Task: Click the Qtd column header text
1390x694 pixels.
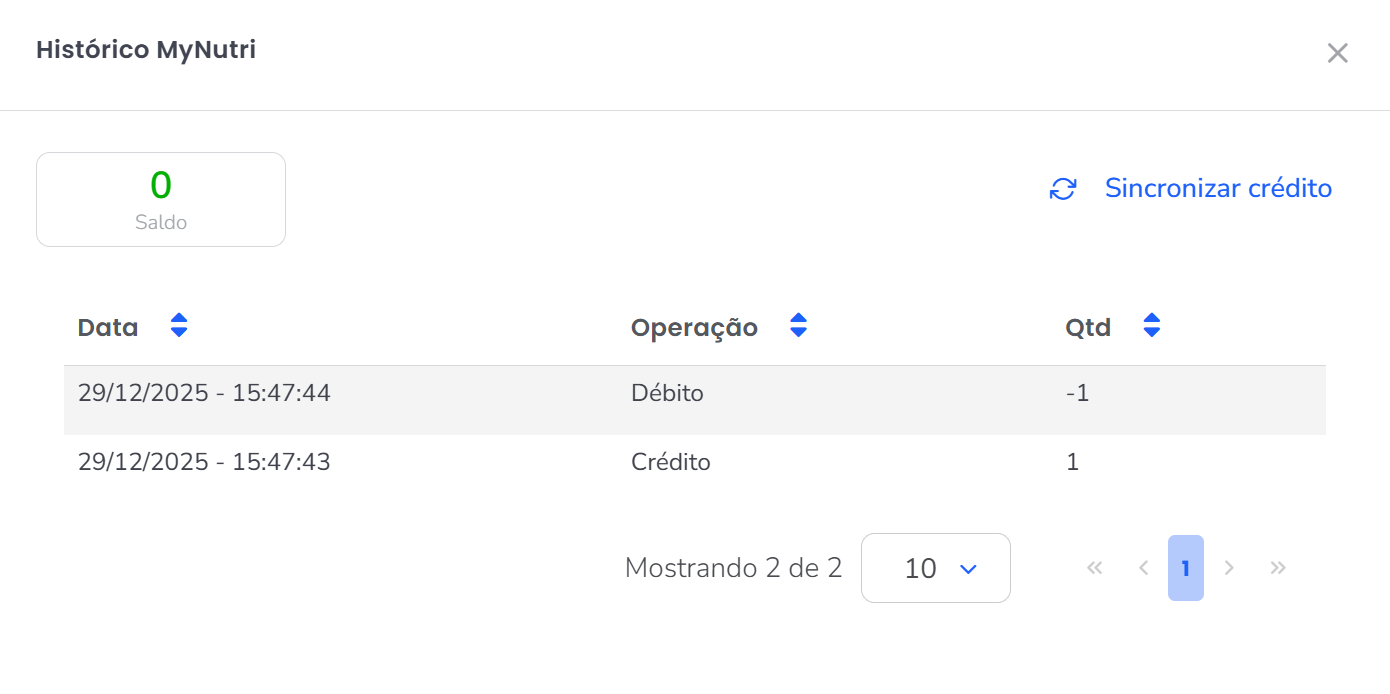Action: [1088, 327]
